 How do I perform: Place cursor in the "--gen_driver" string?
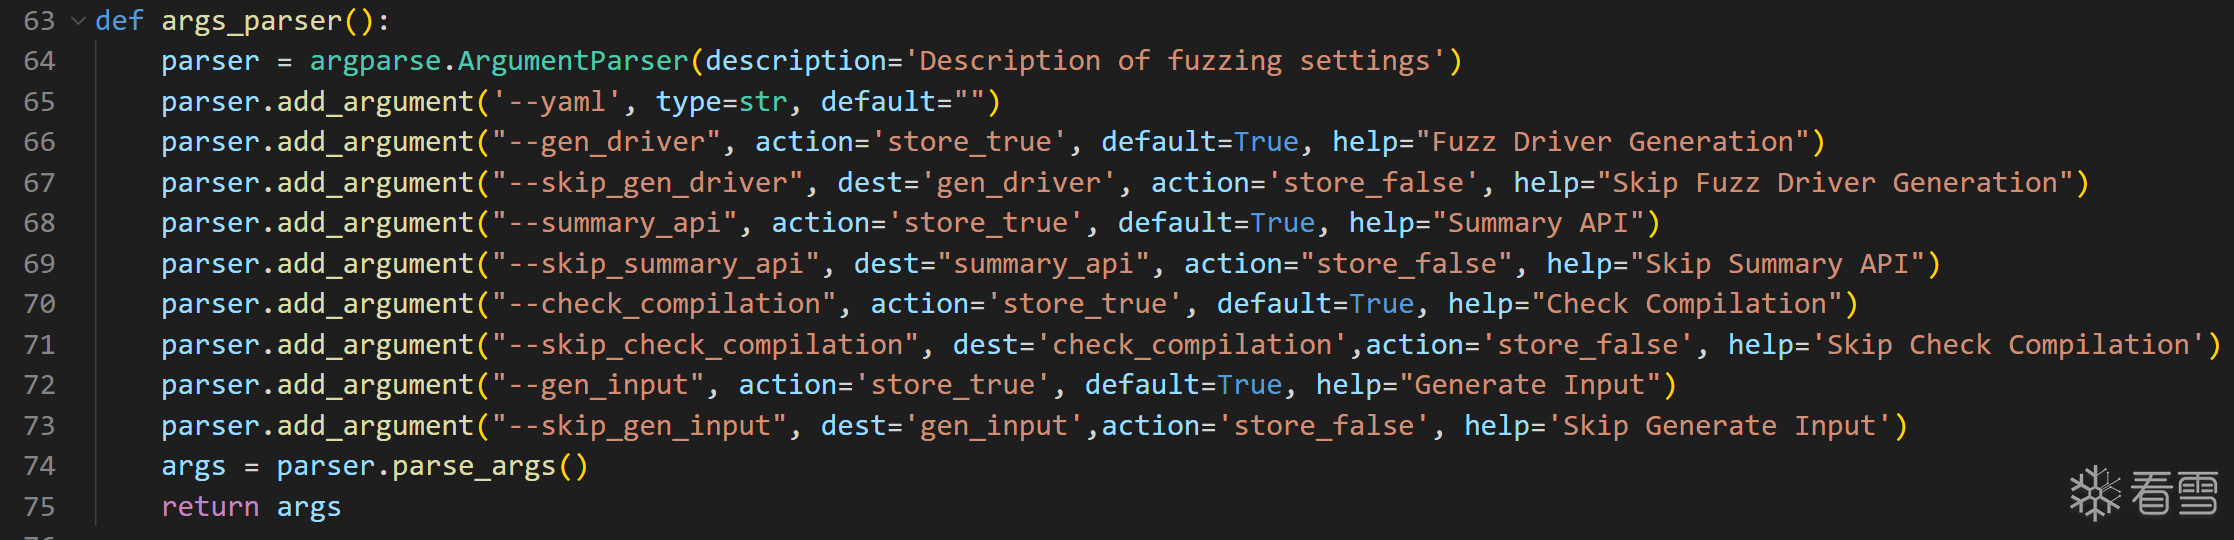click(606, 142)
